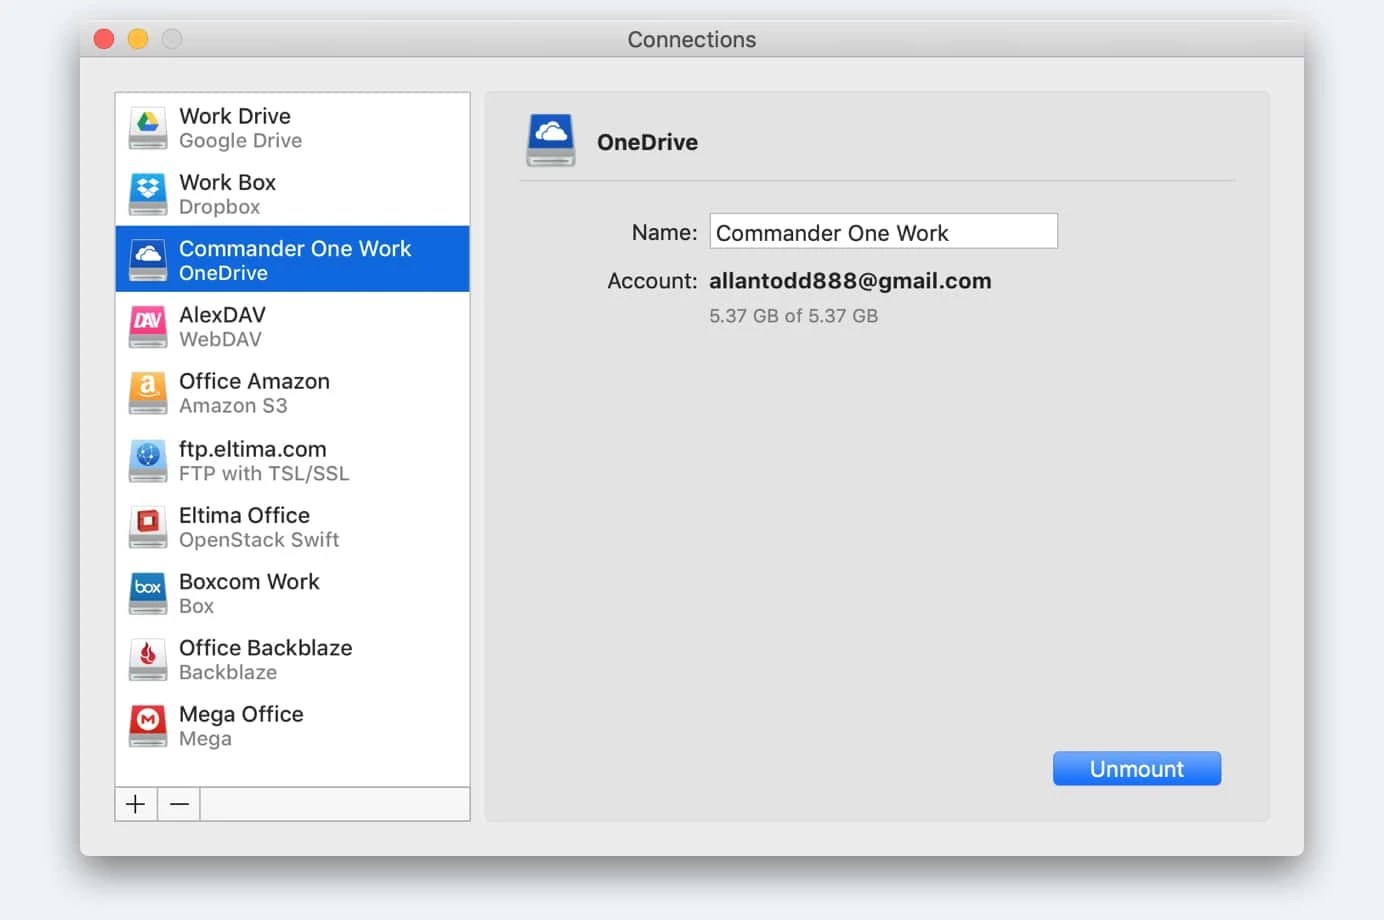Edit the connection Name field

(883, 231)
